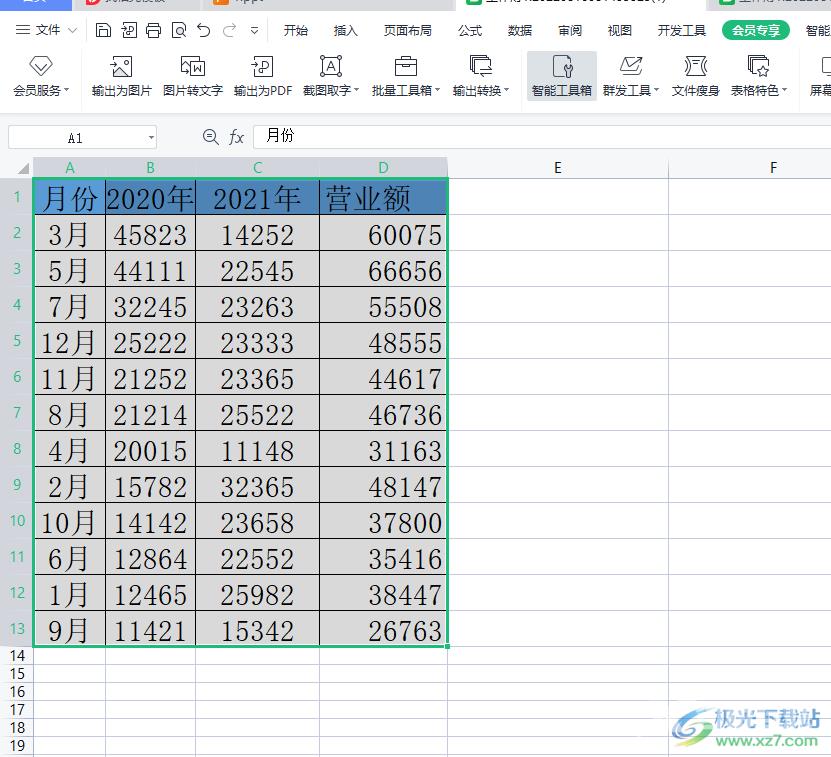The width and height of the screenshot is (831, 757).
Task: Click cell with value 23365
Action: 258,377
